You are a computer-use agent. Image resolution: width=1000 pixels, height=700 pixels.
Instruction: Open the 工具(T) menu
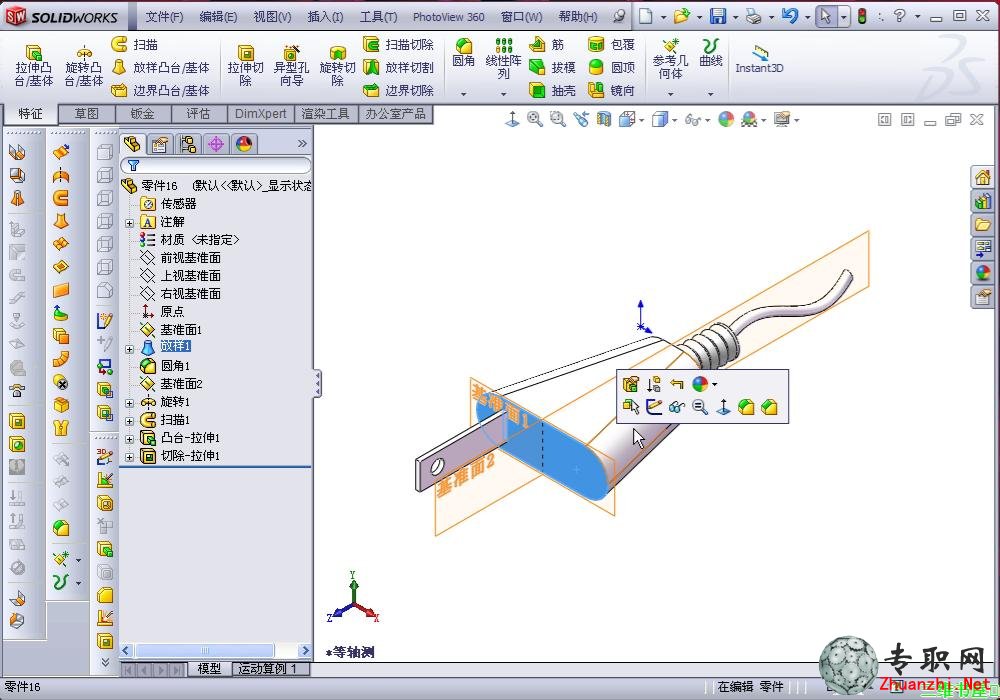(x=378, y=17)
